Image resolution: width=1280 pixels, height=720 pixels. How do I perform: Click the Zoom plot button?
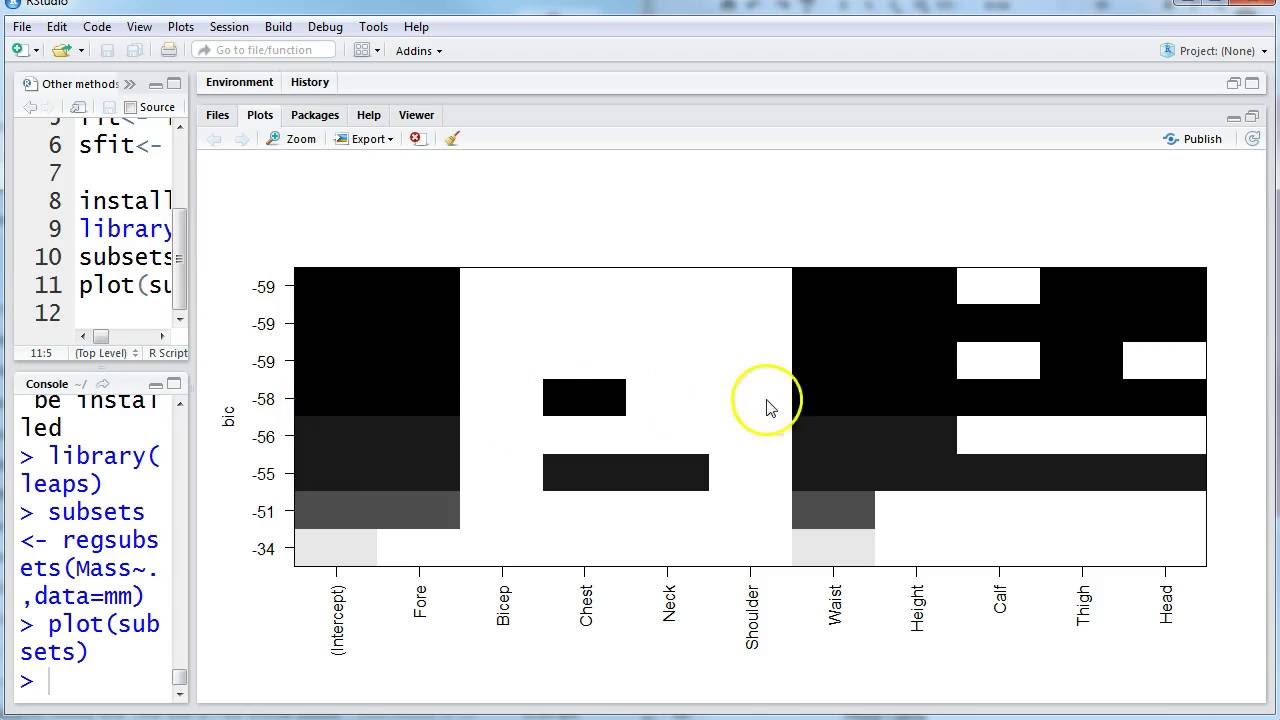pos(291,139)
